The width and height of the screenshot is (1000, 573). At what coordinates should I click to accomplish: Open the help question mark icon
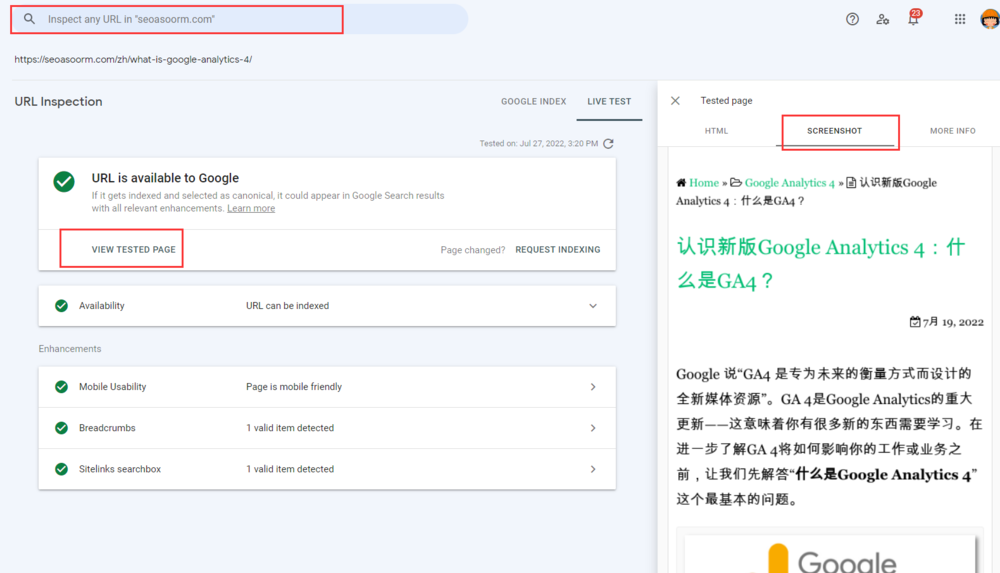(x=852, y=19)
